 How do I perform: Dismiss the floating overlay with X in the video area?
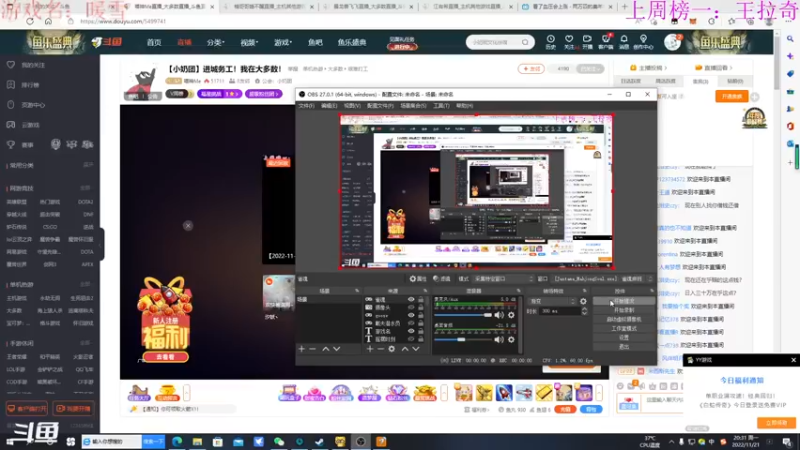188,226
